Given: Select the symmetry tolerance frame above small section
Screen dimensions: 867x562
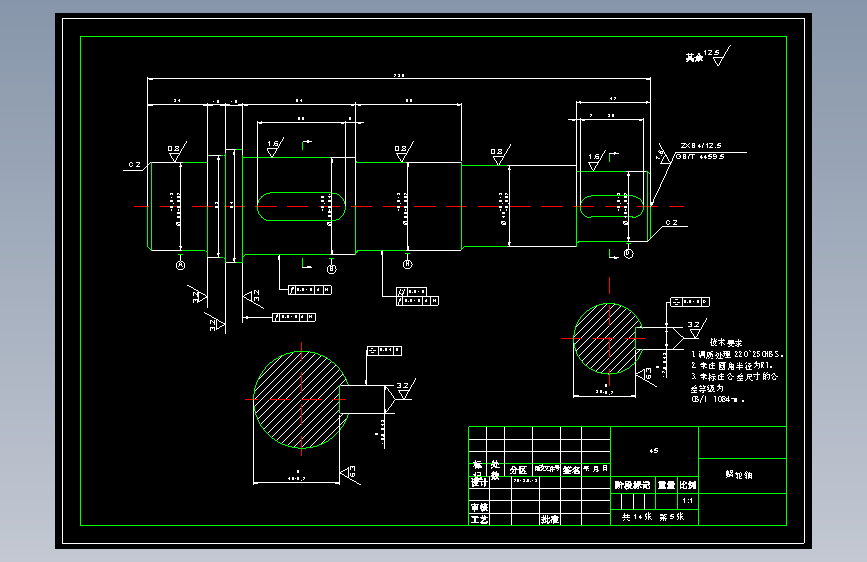Looking at the screenshot, I should click(x=690, y=301).
